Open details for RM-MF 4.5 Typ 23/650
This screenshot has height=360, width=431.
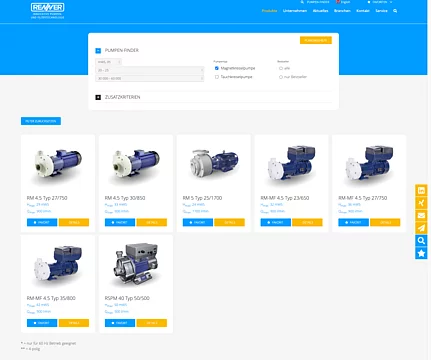coord(307,222)
